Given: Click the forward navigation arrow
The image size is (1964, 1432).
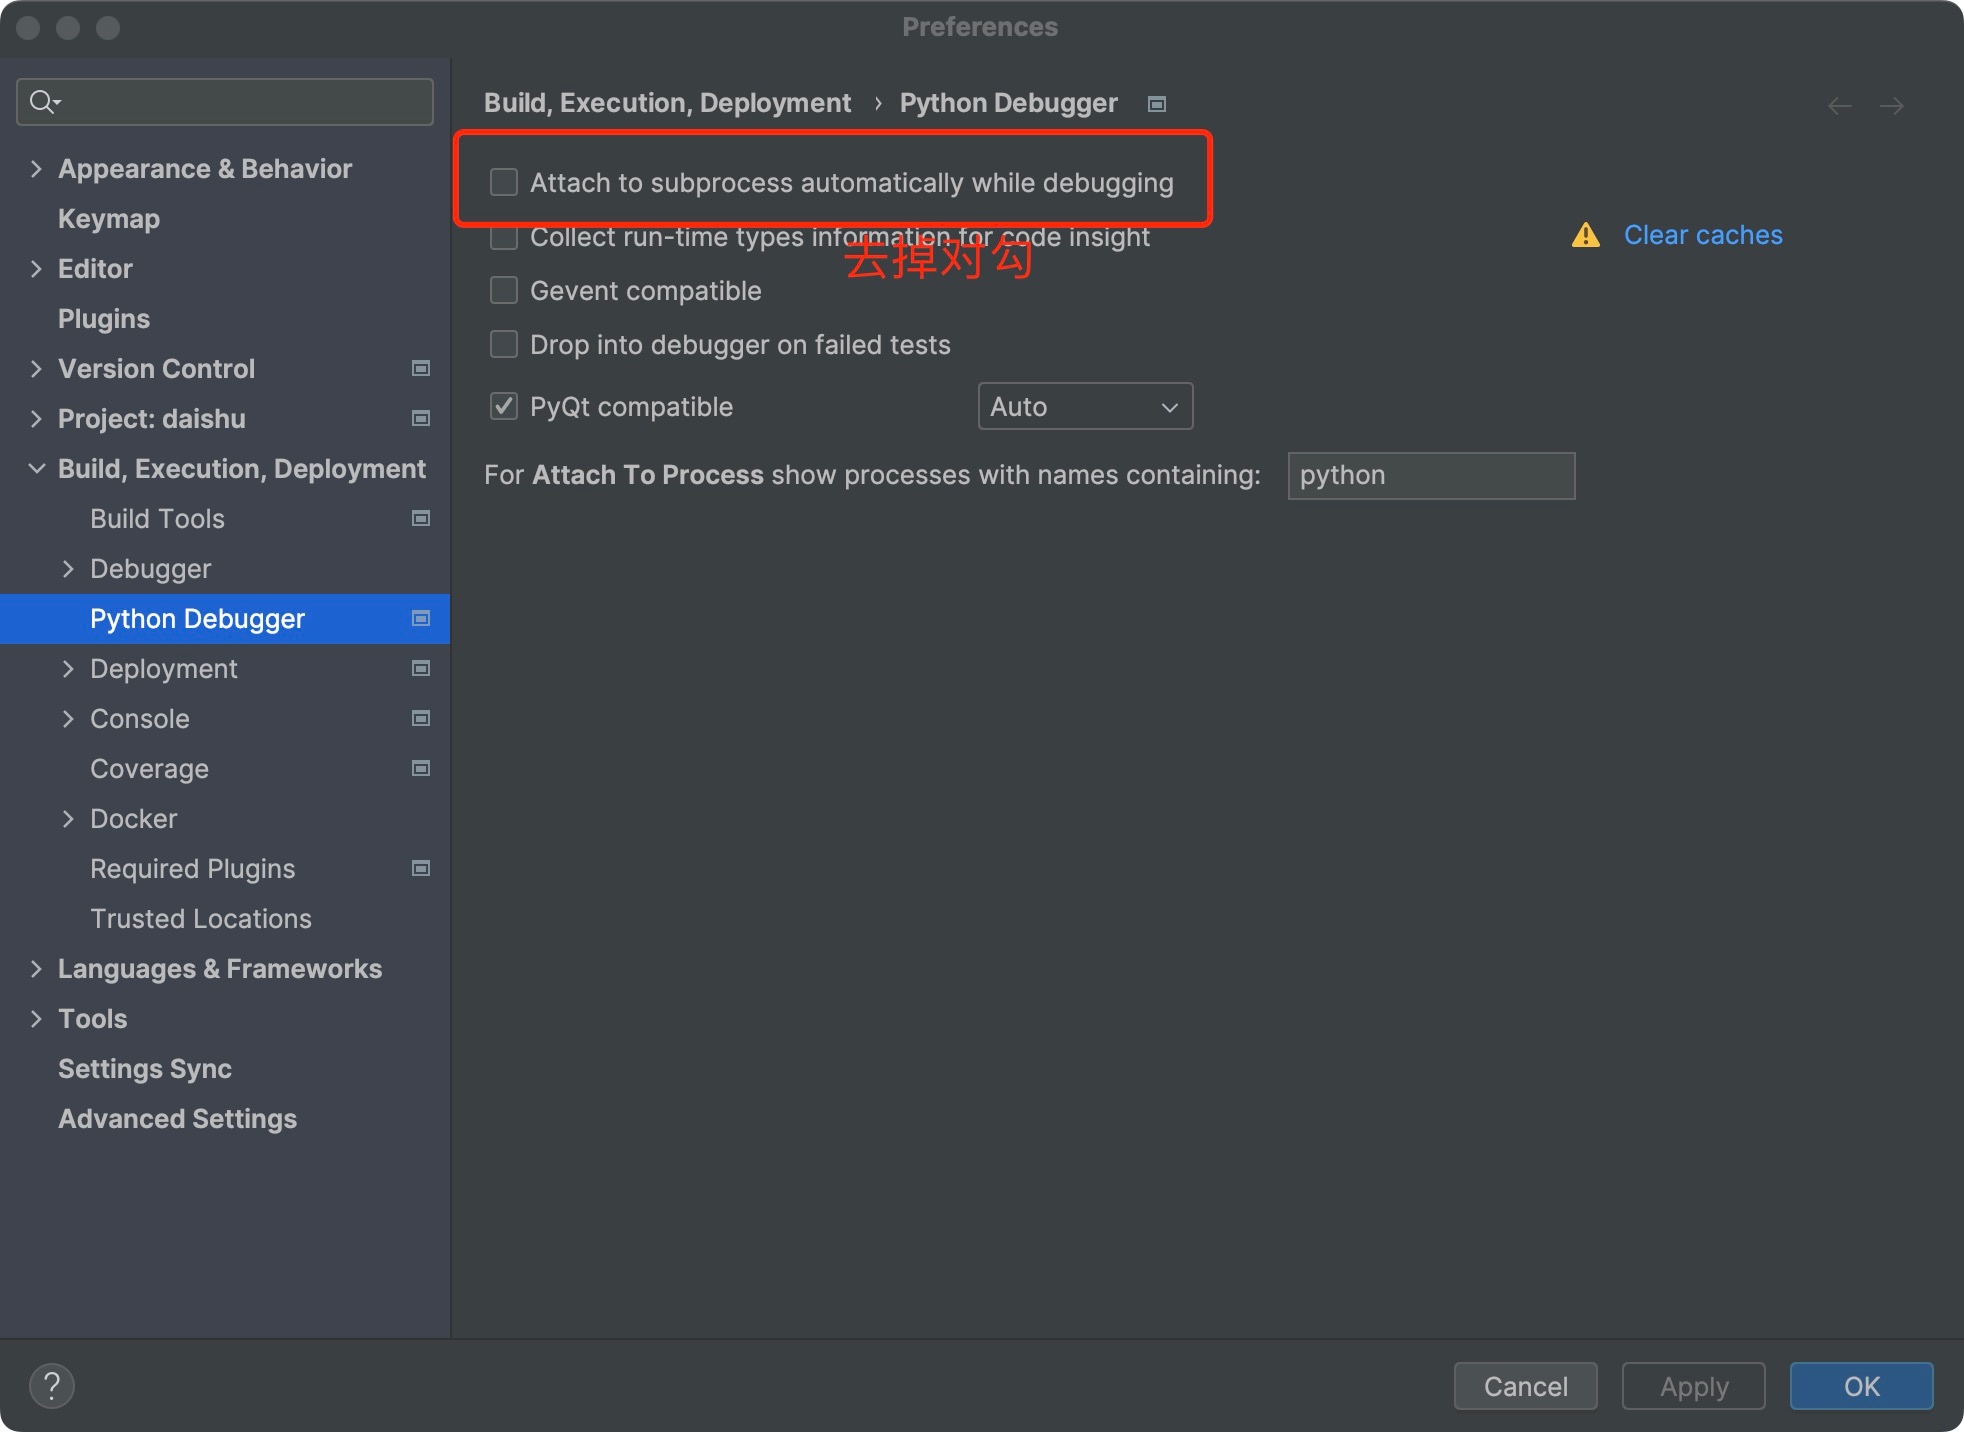Looking at the screenshot, I should point(1891,105).
